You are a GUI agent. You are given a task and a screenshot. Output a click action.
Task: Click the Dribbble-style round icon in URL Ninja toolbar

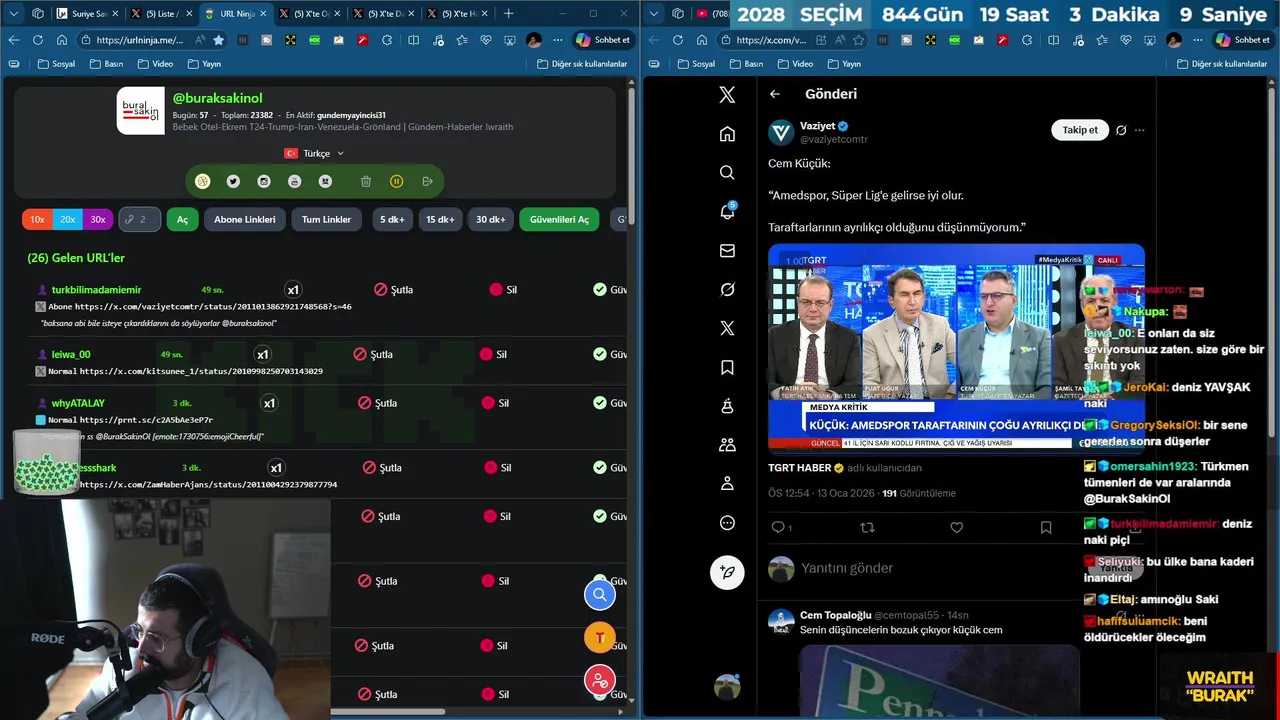pos(203,181)
